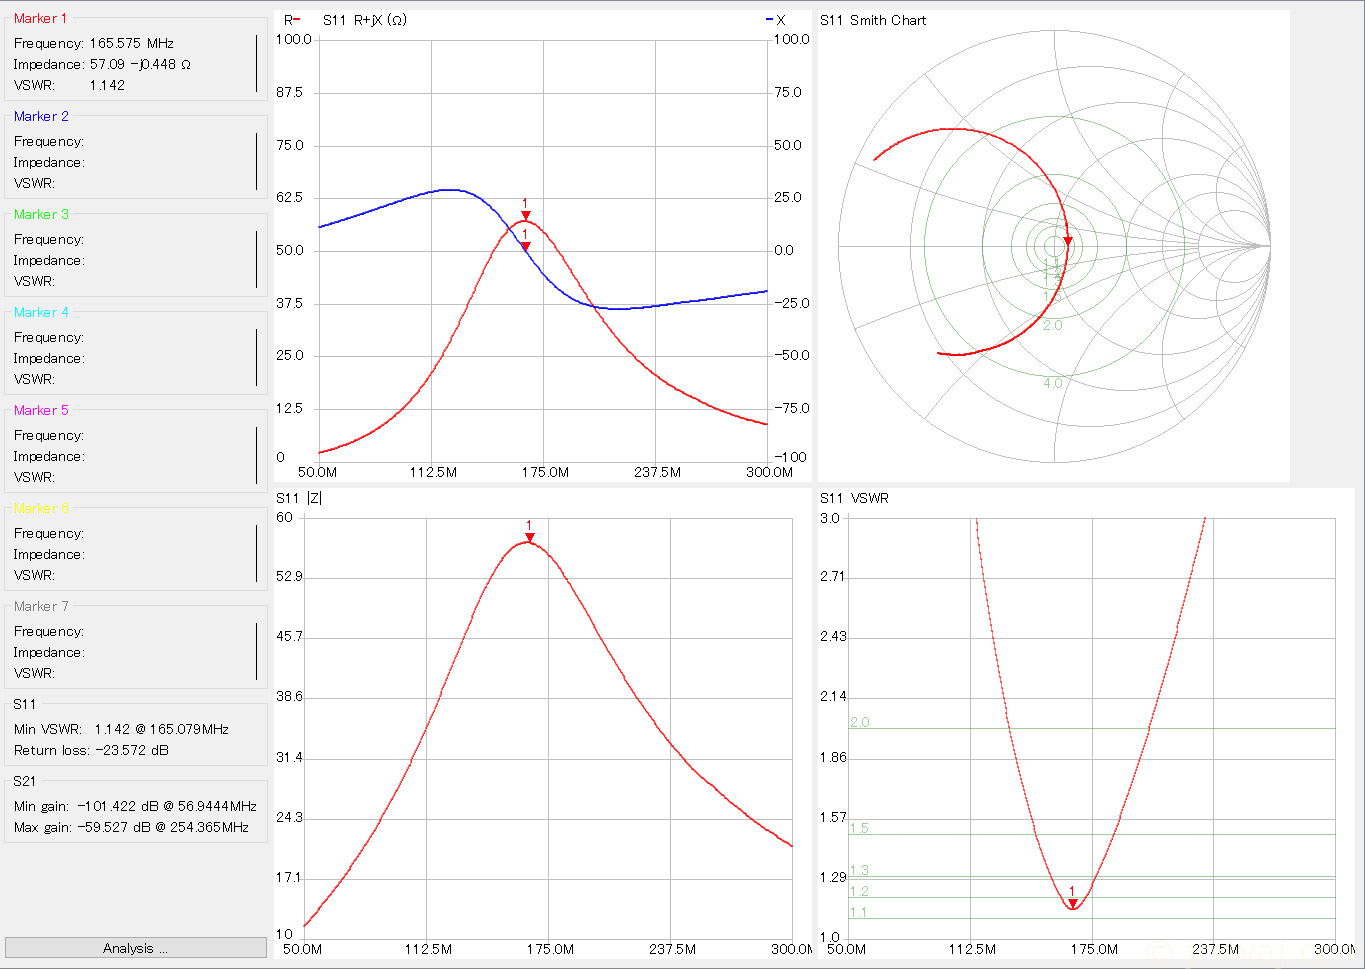
Task: Click the 112.5M axis label on R+jX chart
Action: [x=433, y=472]
